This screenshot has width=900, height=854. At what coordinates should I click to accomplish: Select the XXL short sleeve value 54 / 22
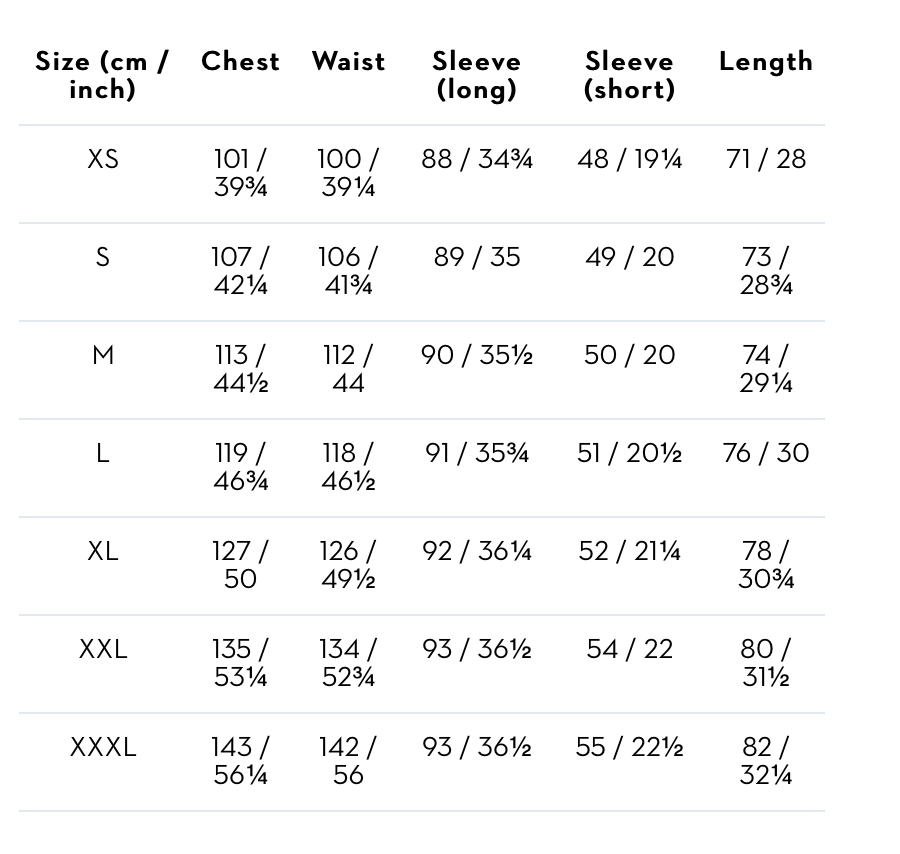pos(629,650)
